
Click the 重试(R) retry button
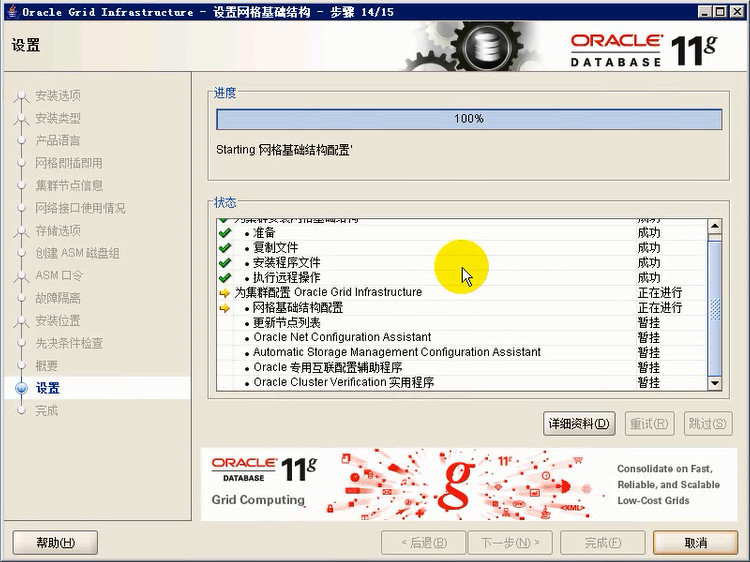[x=649, y=424]
